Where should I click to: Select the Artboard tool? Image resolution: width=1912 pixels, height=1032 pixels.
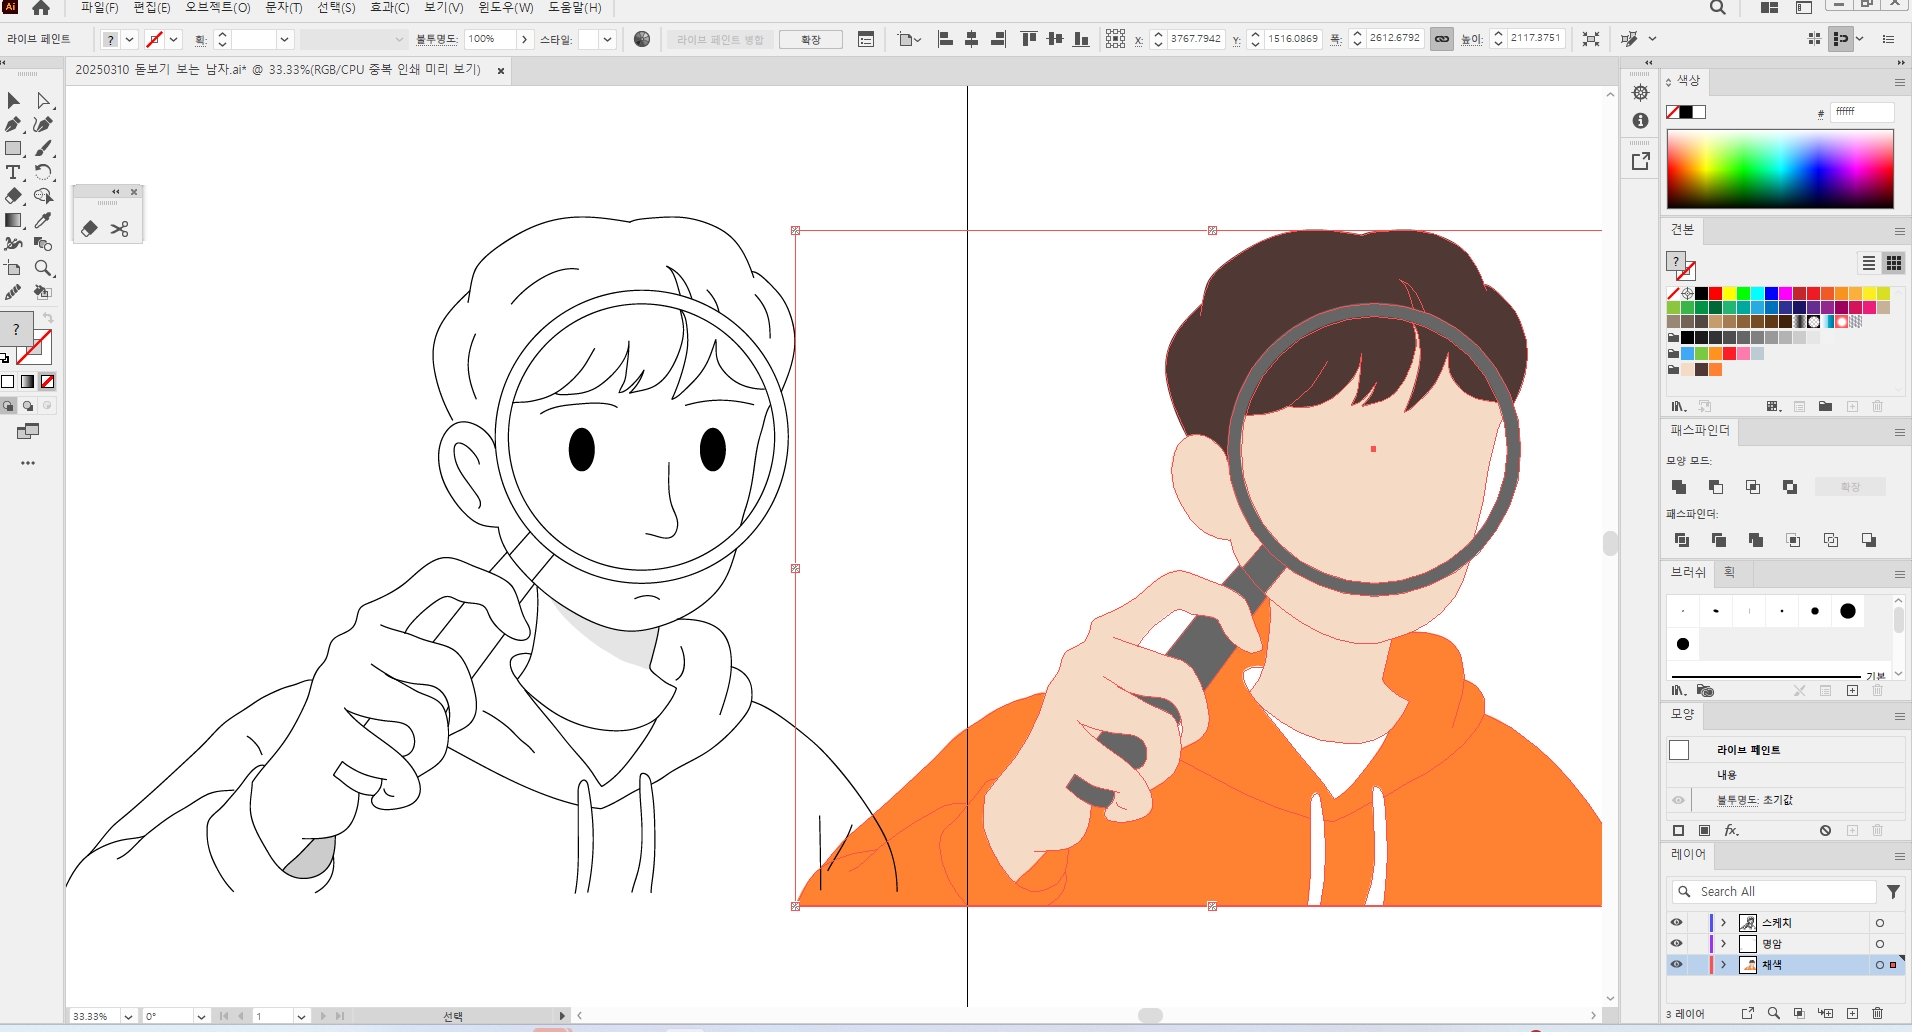pos(13,268)
